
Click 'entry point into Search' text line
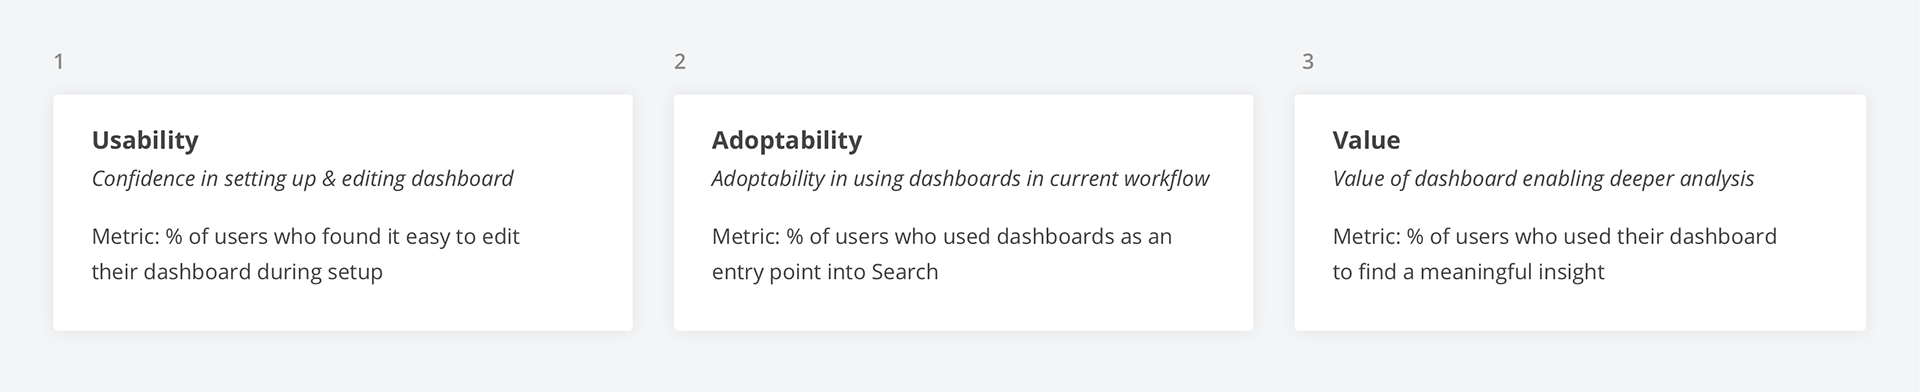point(825,272)
